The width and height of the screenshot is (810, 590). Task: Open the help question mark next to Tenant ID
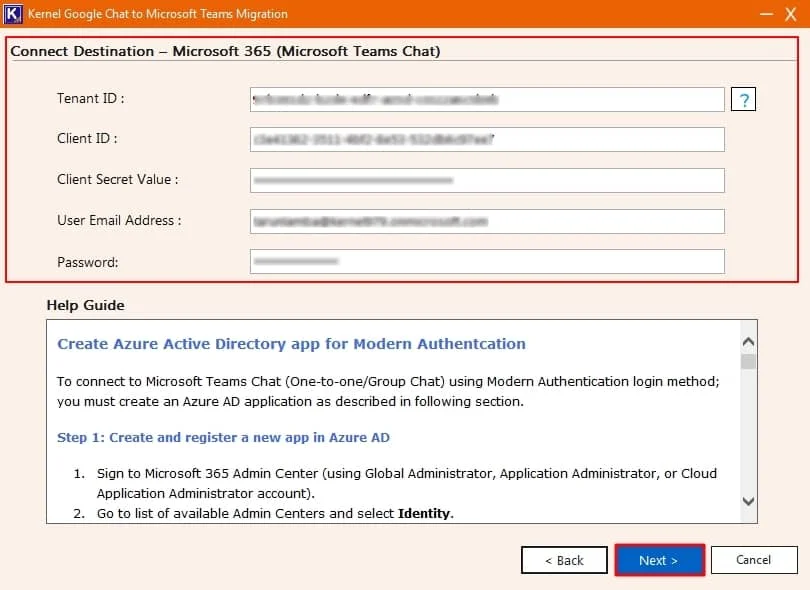(x=743, y=99)
